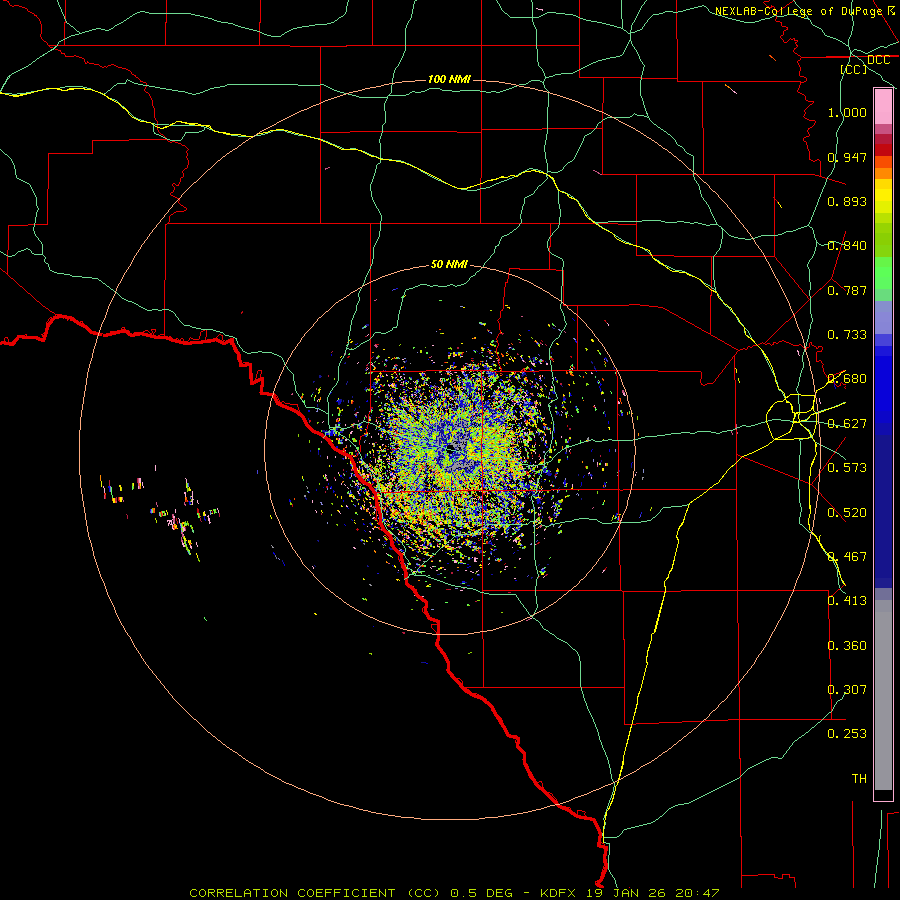Select the 0.307 scale value
This screenshot has height=900, width=900.
pos(847,690)
